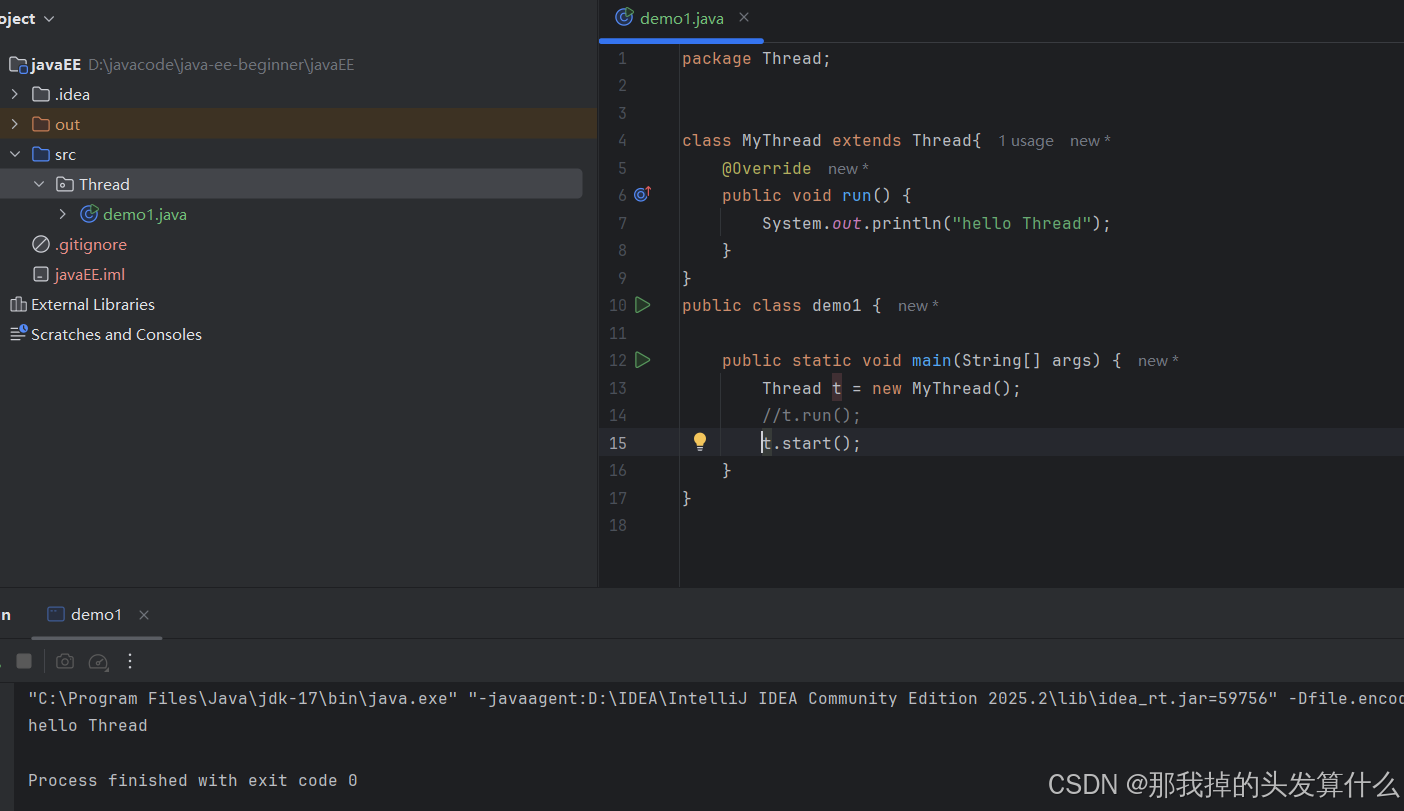Viewport: 1404px width, 811px height.
Task: Open the yellow lightbulb quick-fix on line 15
Action: click(x=700, y=441)
